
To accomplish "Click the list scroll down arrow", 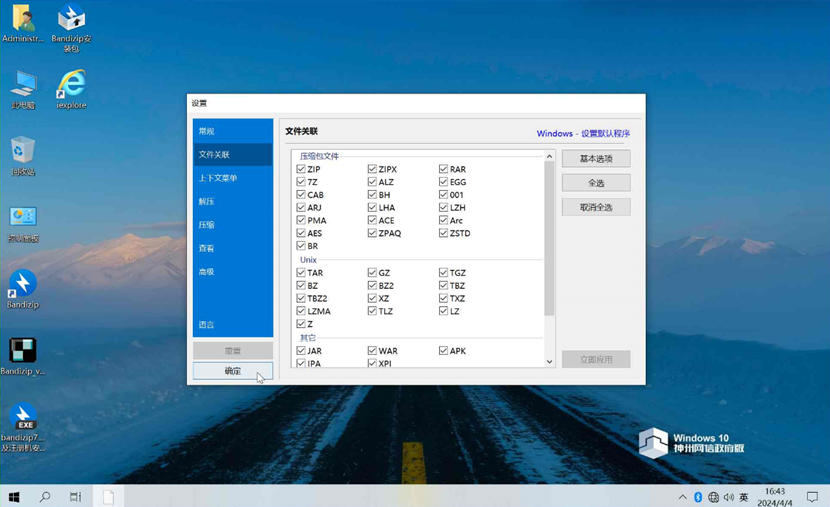I will 549,361.
